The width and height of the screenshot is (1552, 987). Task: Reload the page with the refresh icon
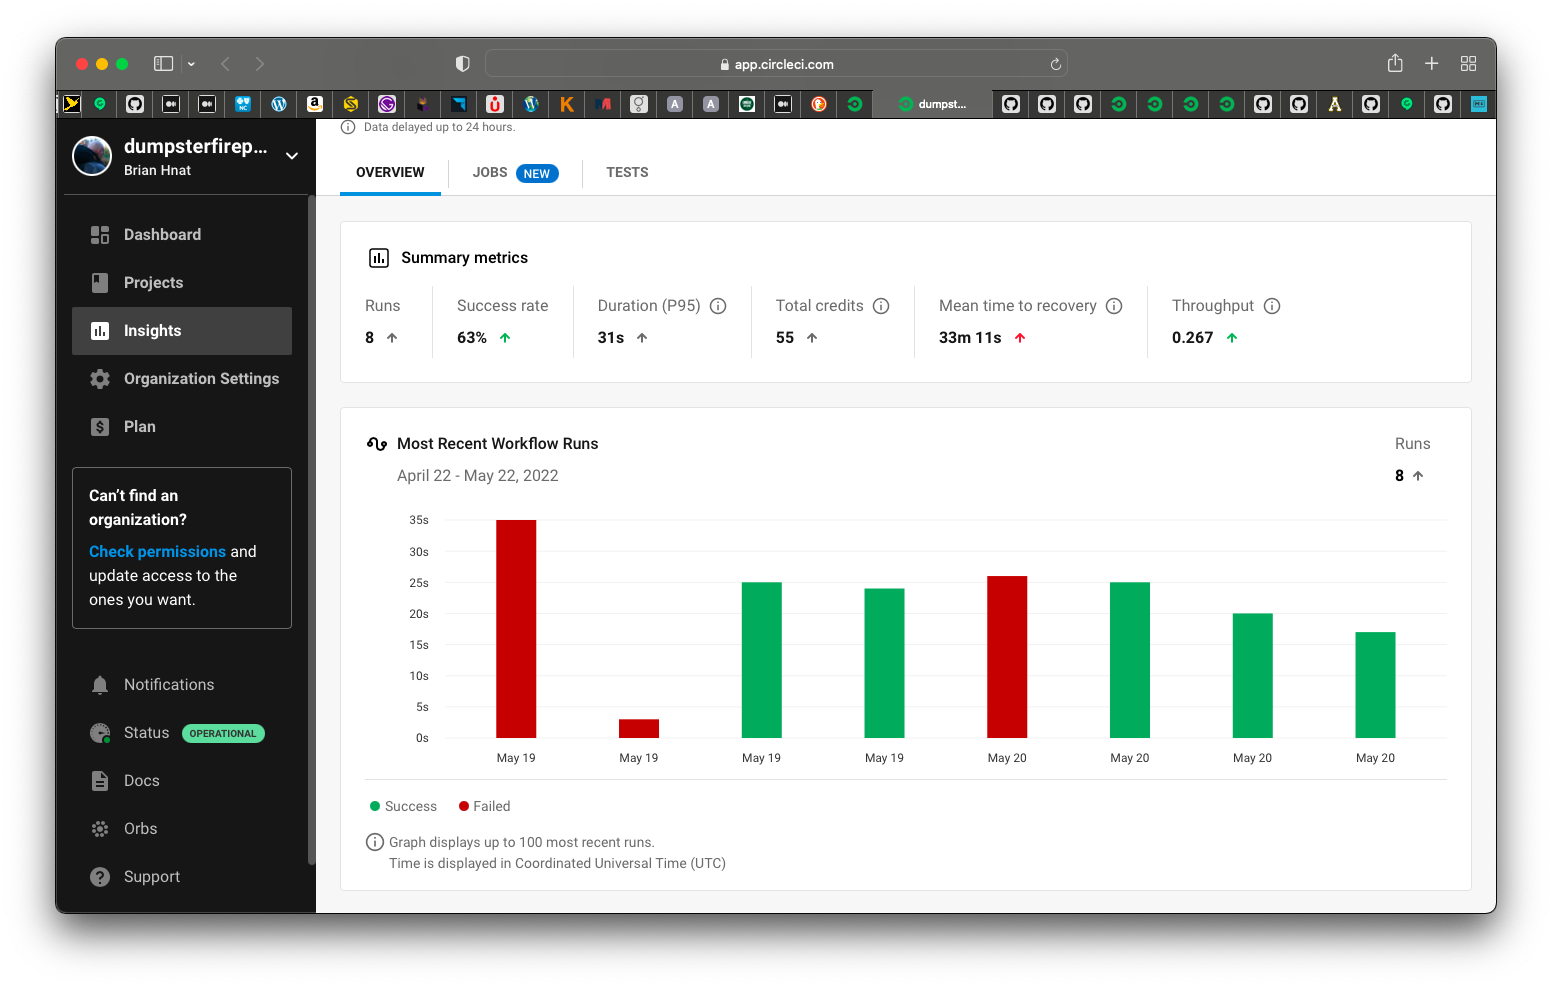pos(1055,64)
